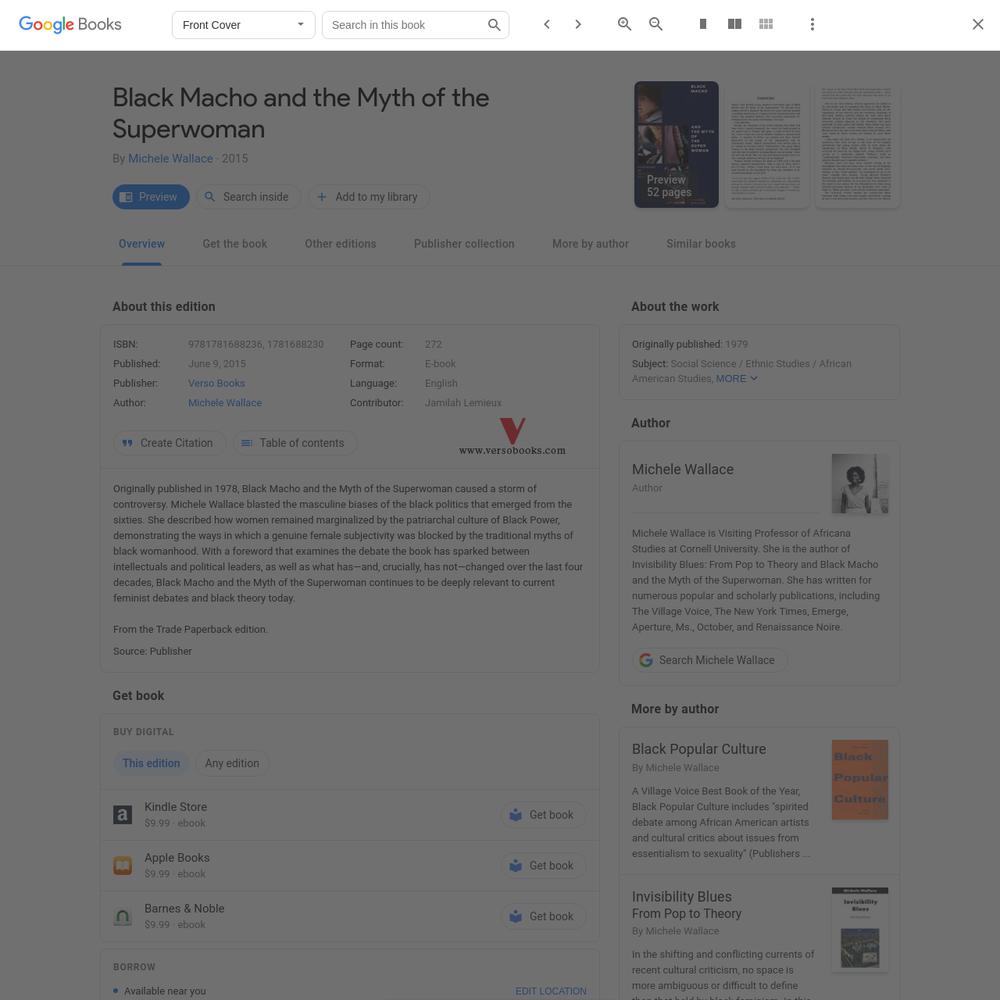Close the book viewer with the X

coord(978,24)
